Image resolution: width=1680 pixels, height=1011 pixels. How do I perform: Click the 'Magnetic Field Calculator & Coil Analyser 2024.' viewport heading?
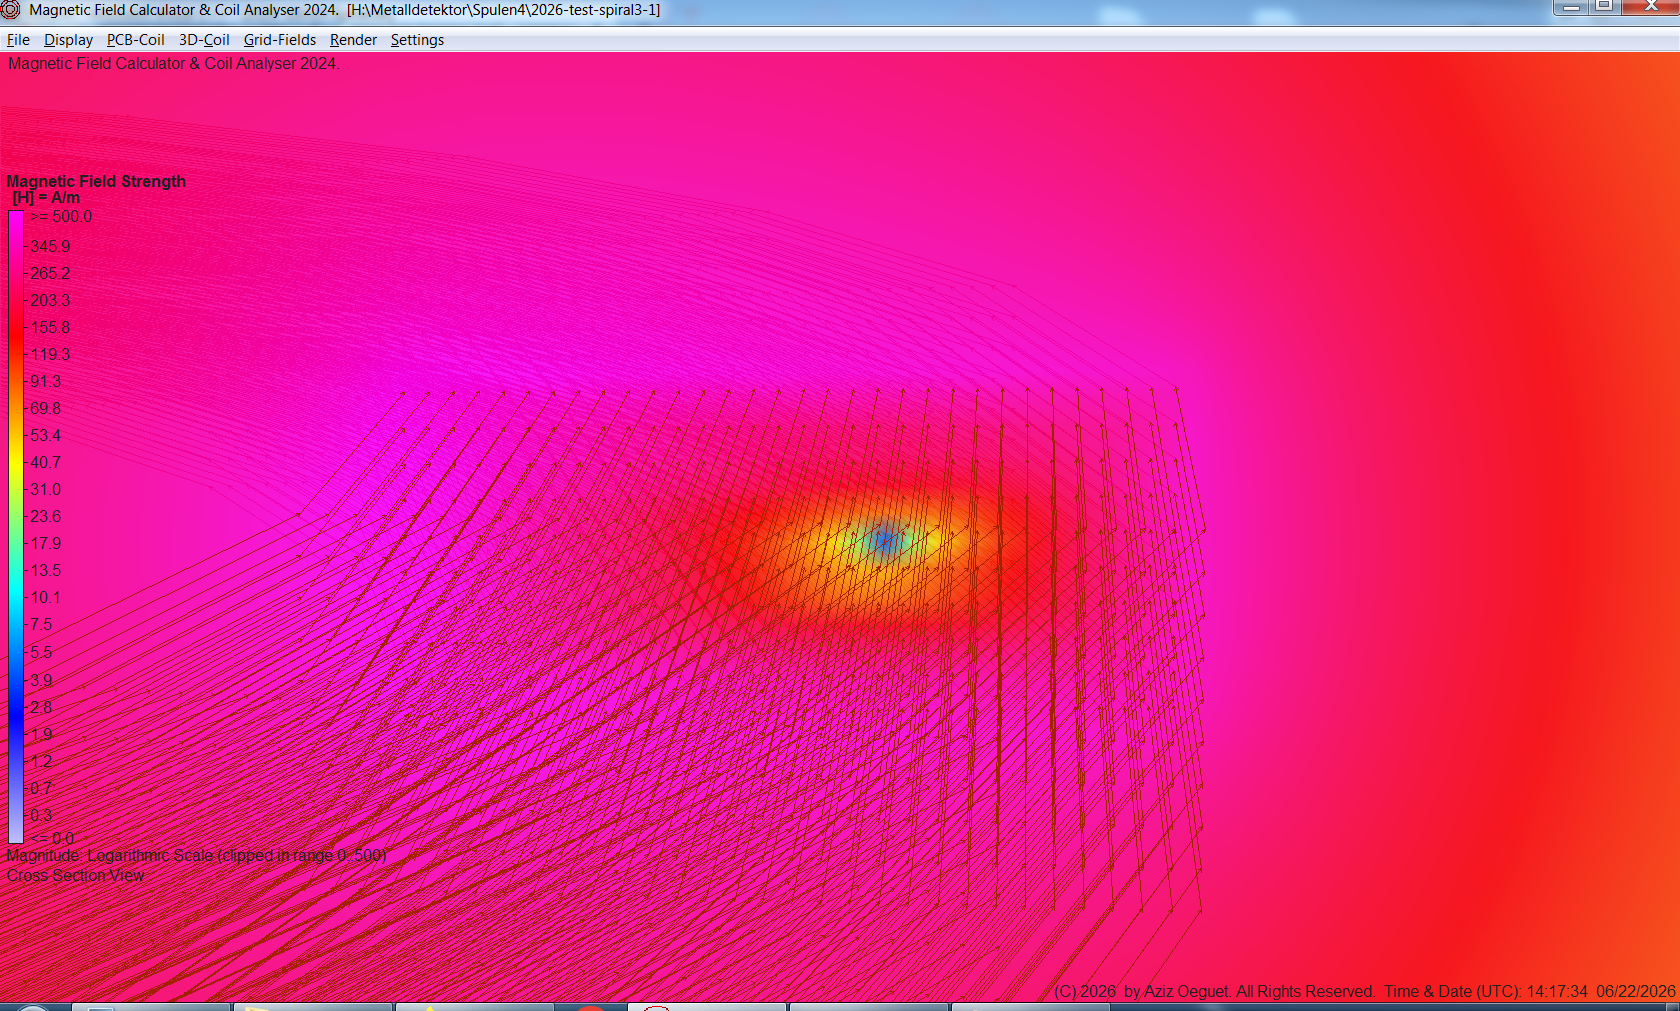[174, 63]
